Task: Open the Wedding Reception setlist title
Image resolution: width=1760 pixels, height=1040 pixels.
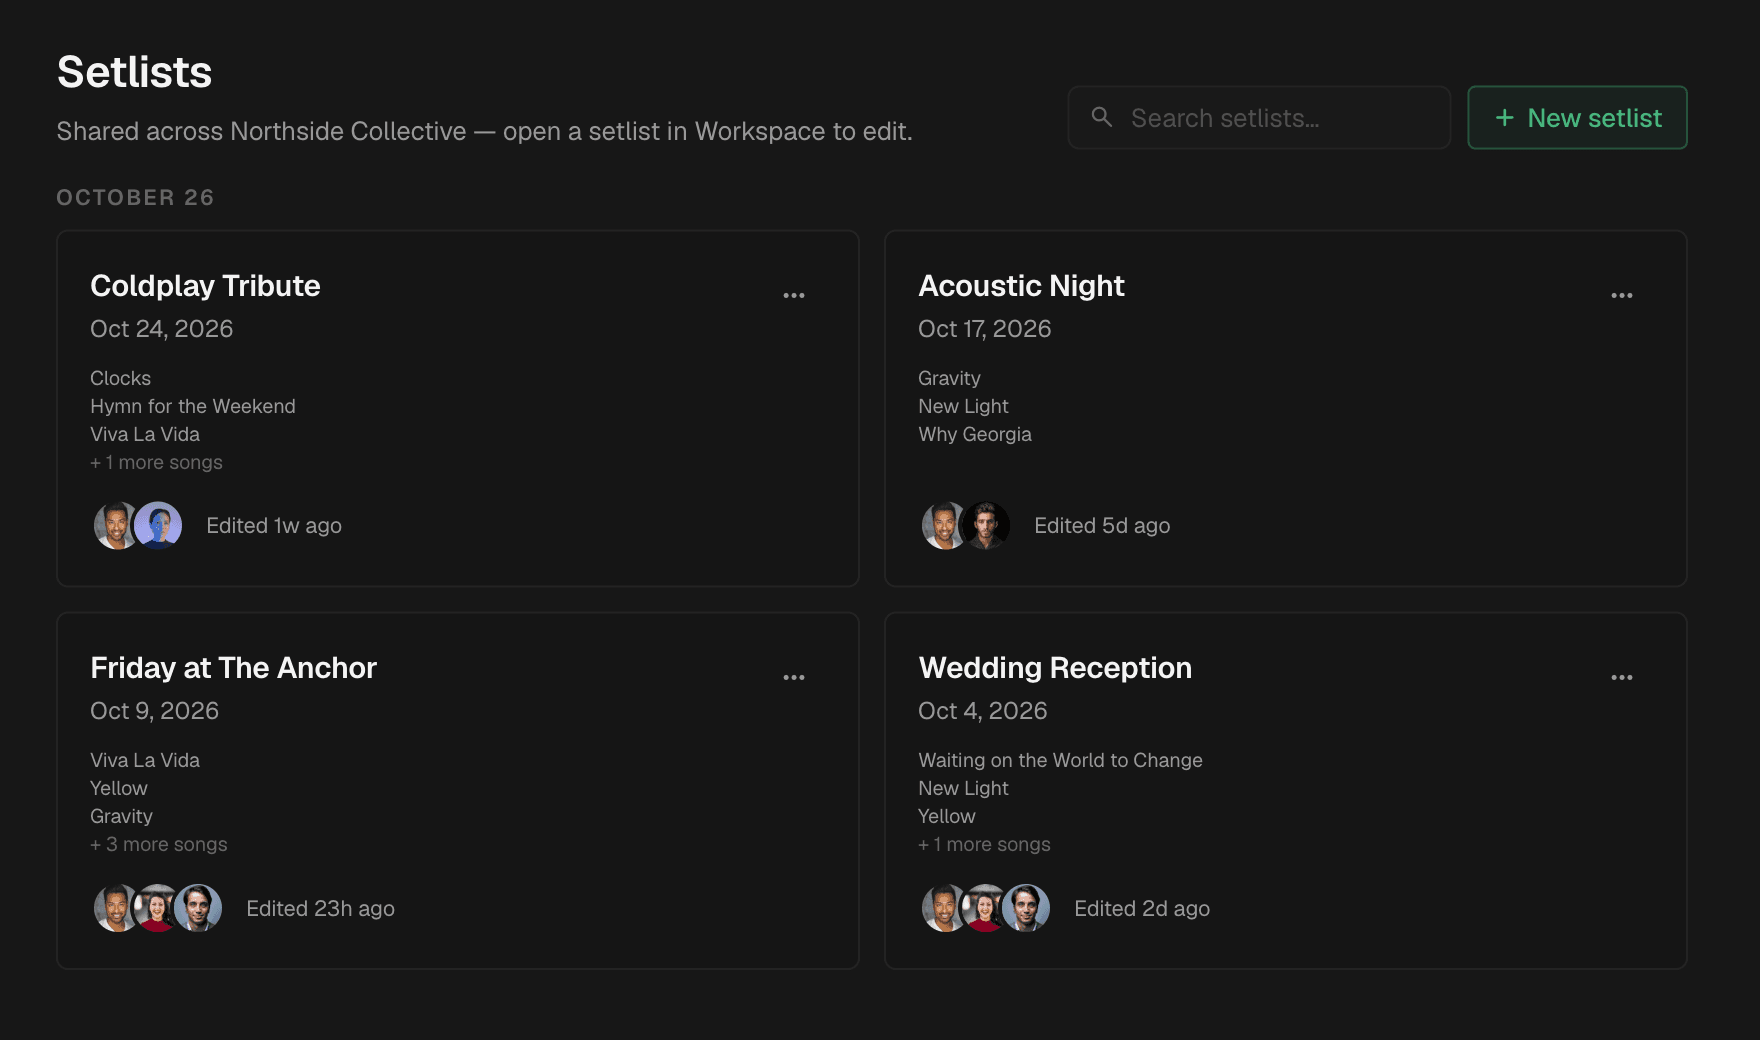Action: [x=1055, y=668]
